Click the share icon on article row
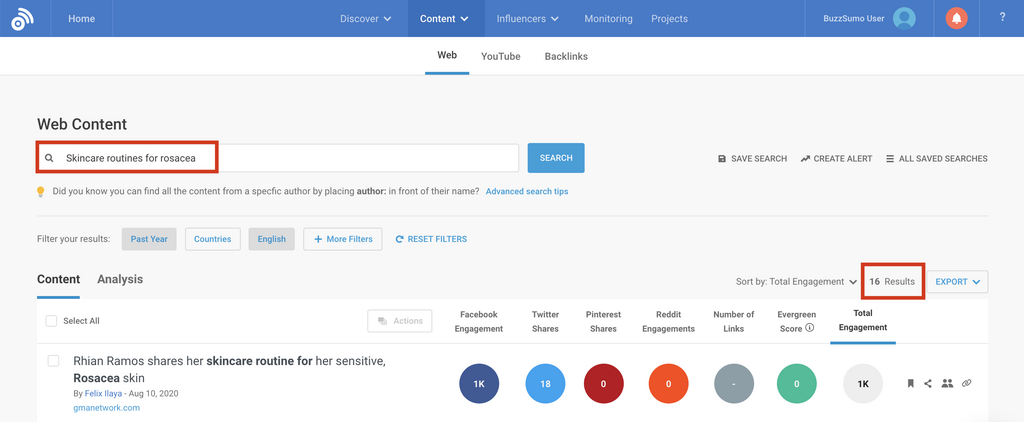 point(928,383)
